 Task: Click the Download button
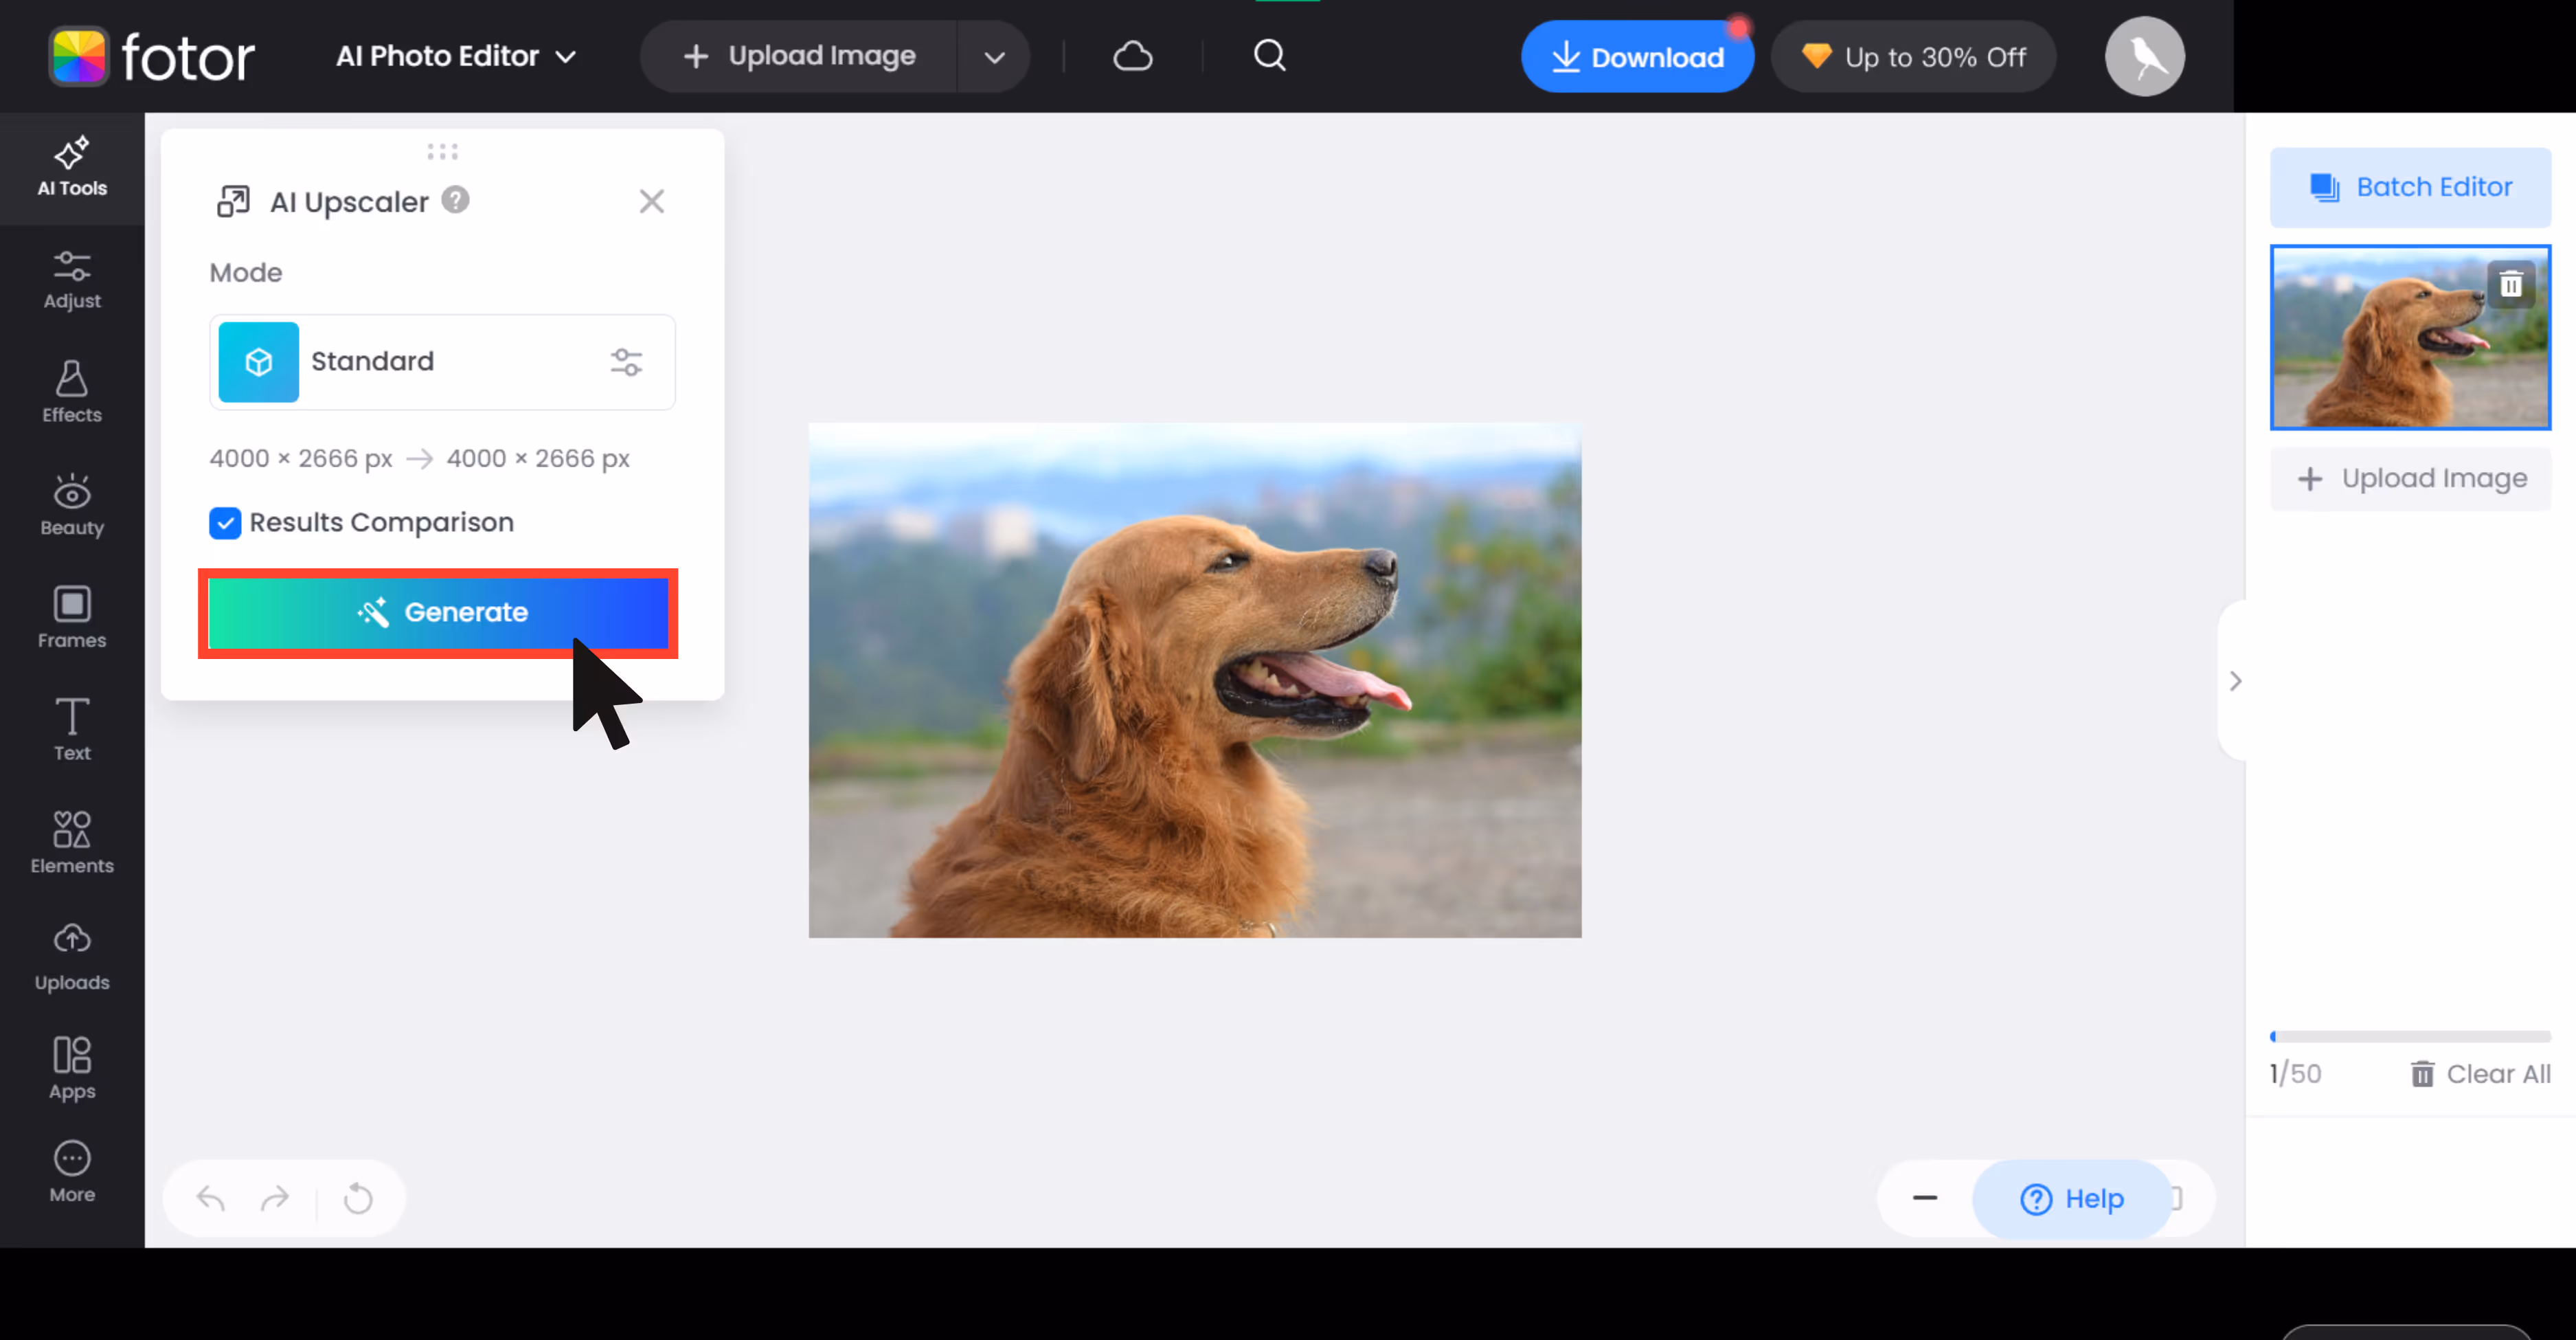(x=1637, y=57)
